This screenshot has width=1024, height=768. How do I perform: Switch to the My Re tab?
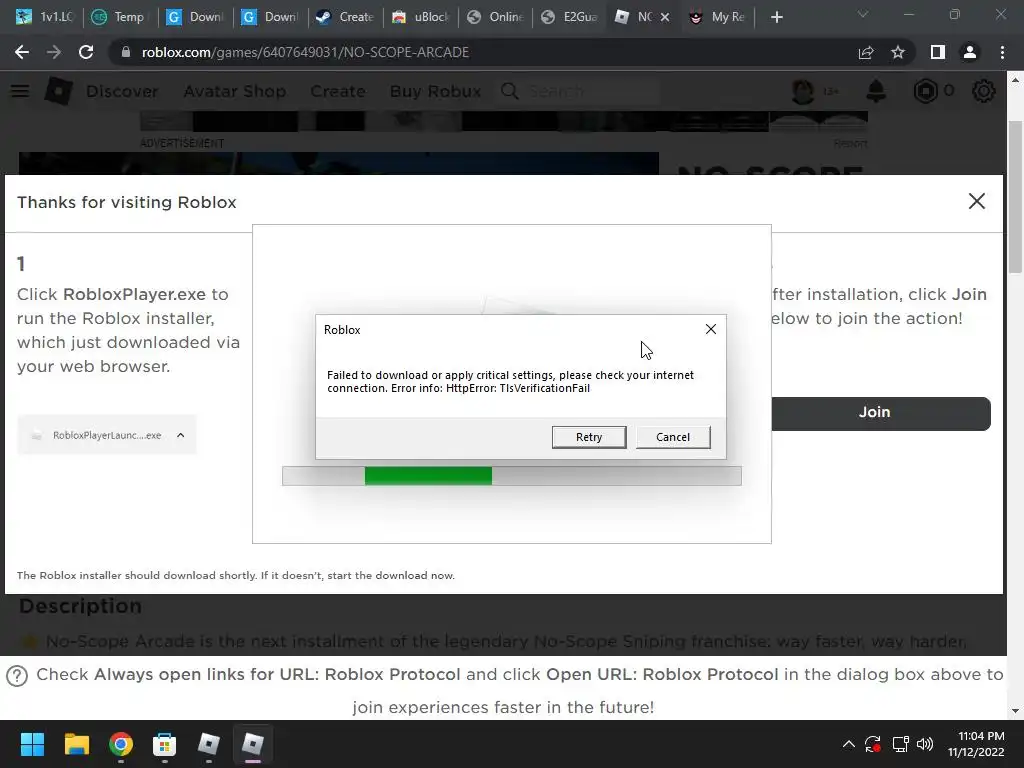coord(718,17)
